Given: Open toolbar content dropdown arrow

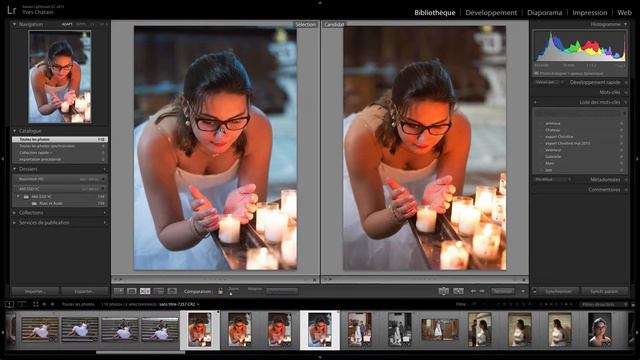Looking at the screenshot, I should pyautogui.click(x=523, y=291).
